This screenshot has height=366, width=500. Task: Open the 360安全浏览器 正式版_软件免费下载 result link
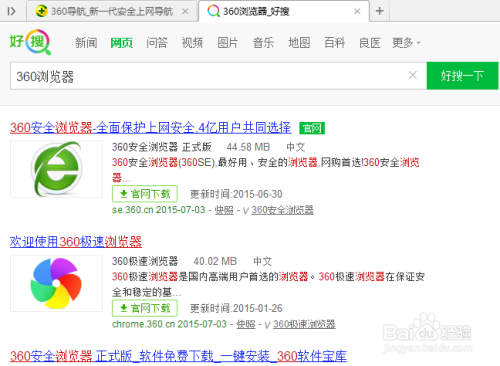click(178, 356)
